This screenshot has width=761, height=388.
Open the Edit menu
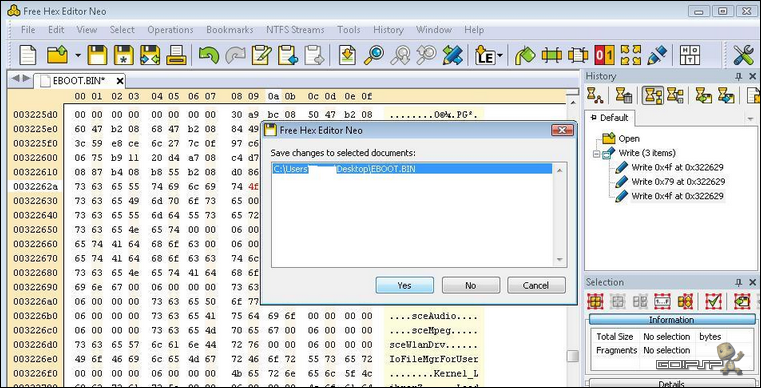(56, 30)
